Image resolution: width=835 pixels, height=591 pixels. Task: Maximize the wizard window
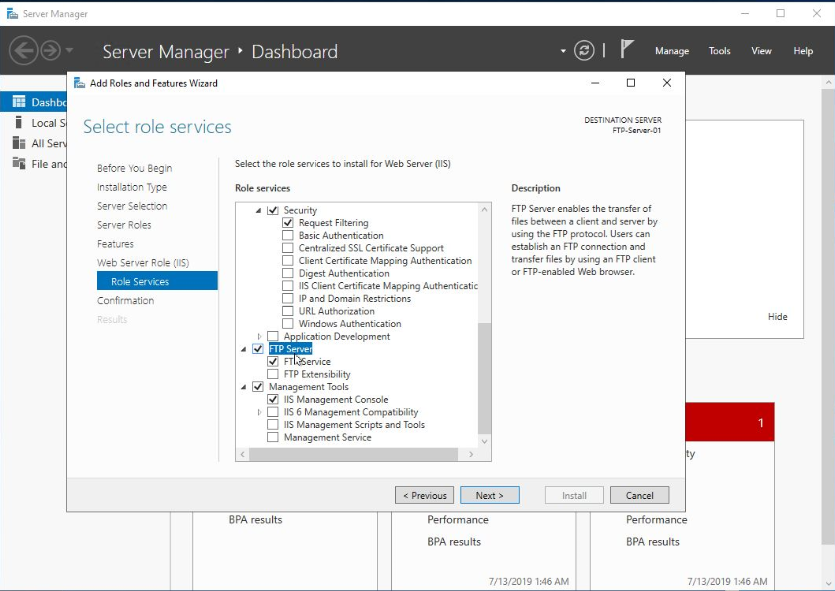click(631, 83)
